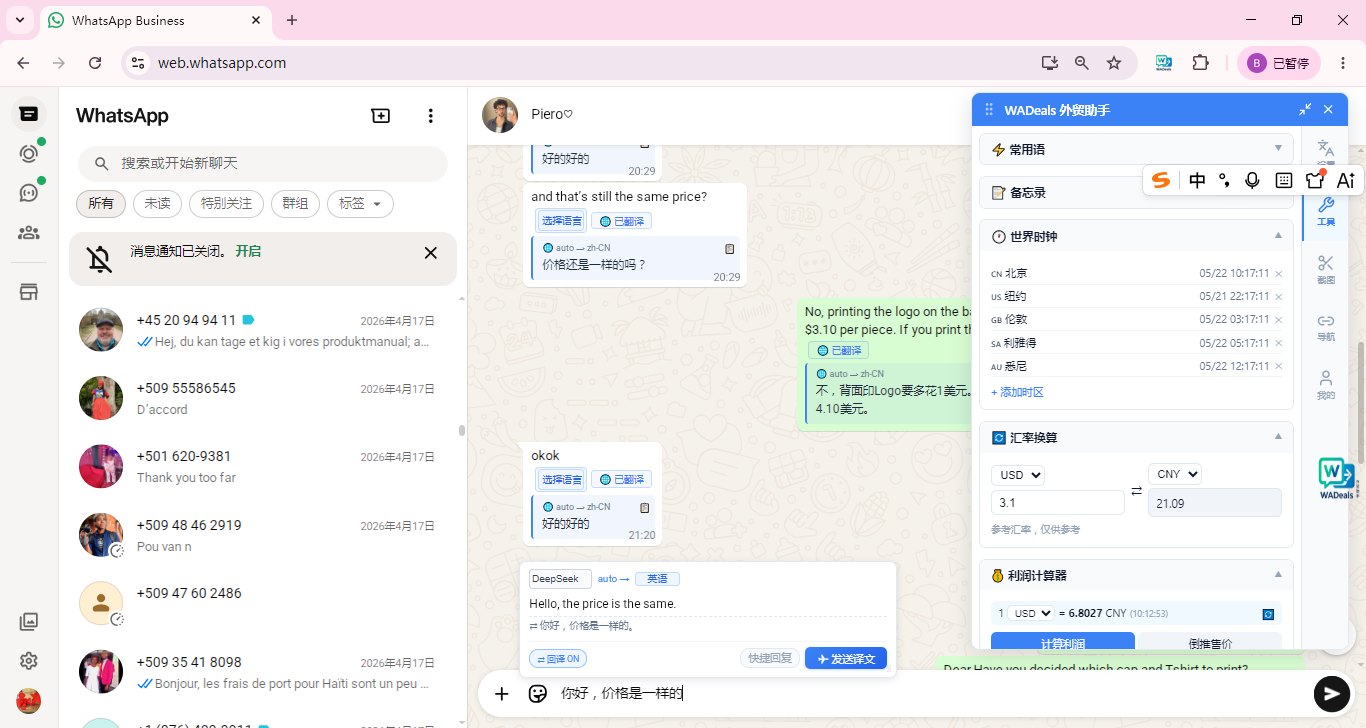Close the WADeals 外贸助手 panel

(1328, 109)
